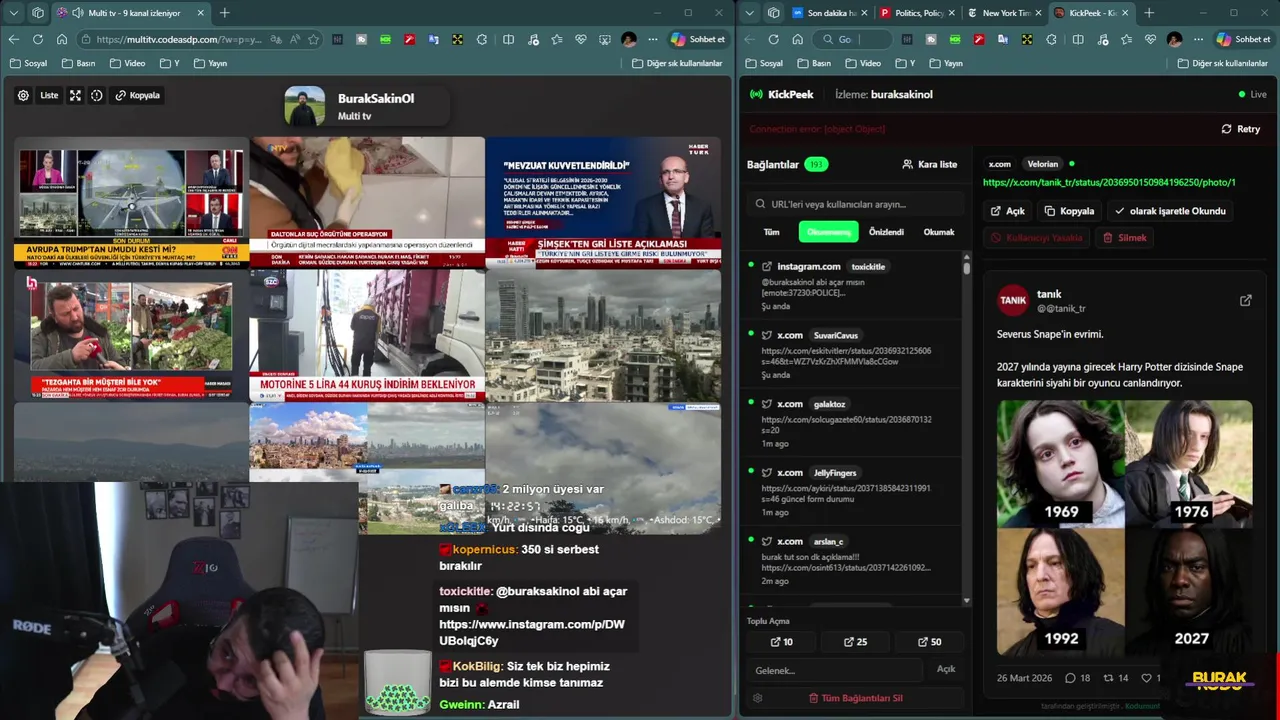The image size is (1280, 720).
Task: Expand Diğer sık kullanılanlar in right browser
Action: point(1222,63)
